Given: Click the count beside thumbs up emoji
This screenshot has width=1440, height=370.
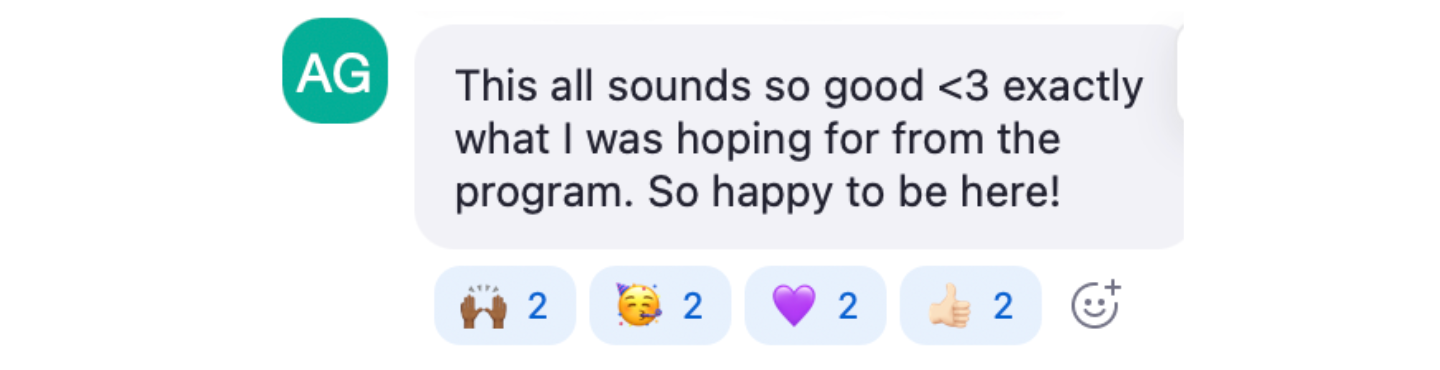Looking at the screenshot, I should 1003,306.
